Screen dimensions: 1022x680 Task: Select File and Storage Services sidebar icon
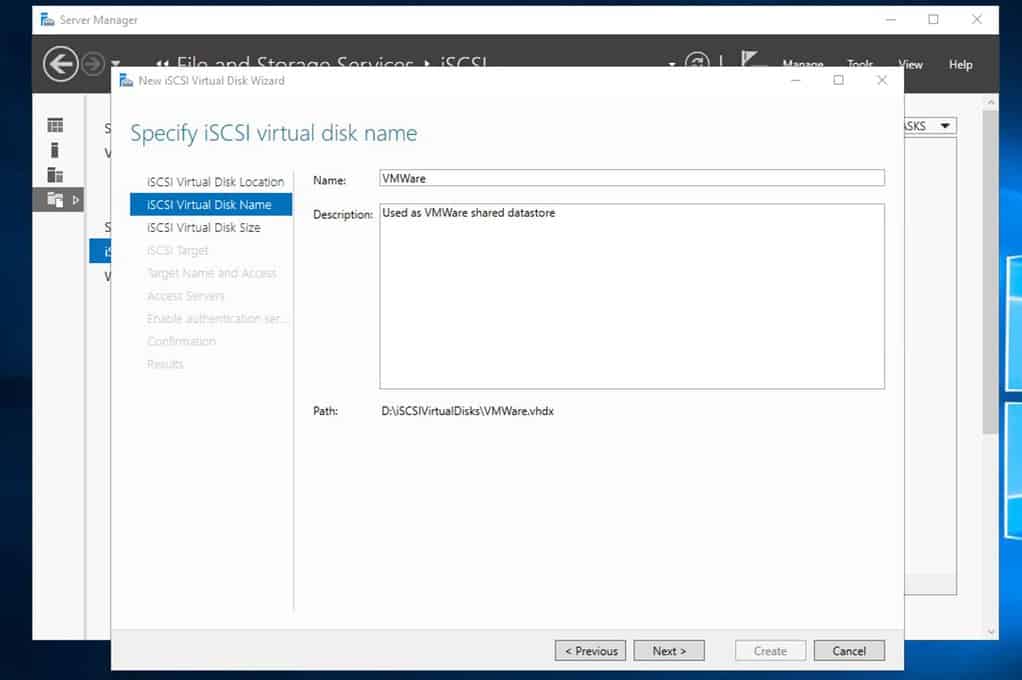point(55,200)
